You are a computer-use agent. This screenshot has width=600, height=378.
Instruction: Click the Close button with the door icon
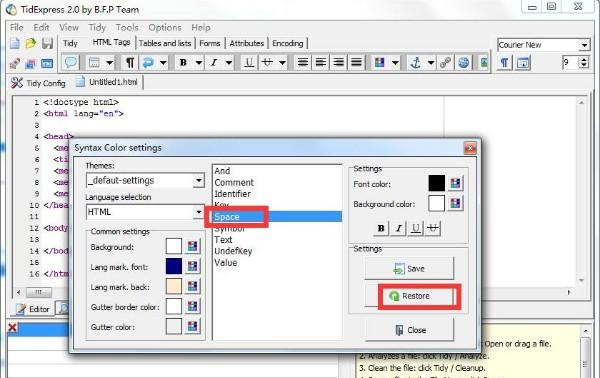coord(410,330)
